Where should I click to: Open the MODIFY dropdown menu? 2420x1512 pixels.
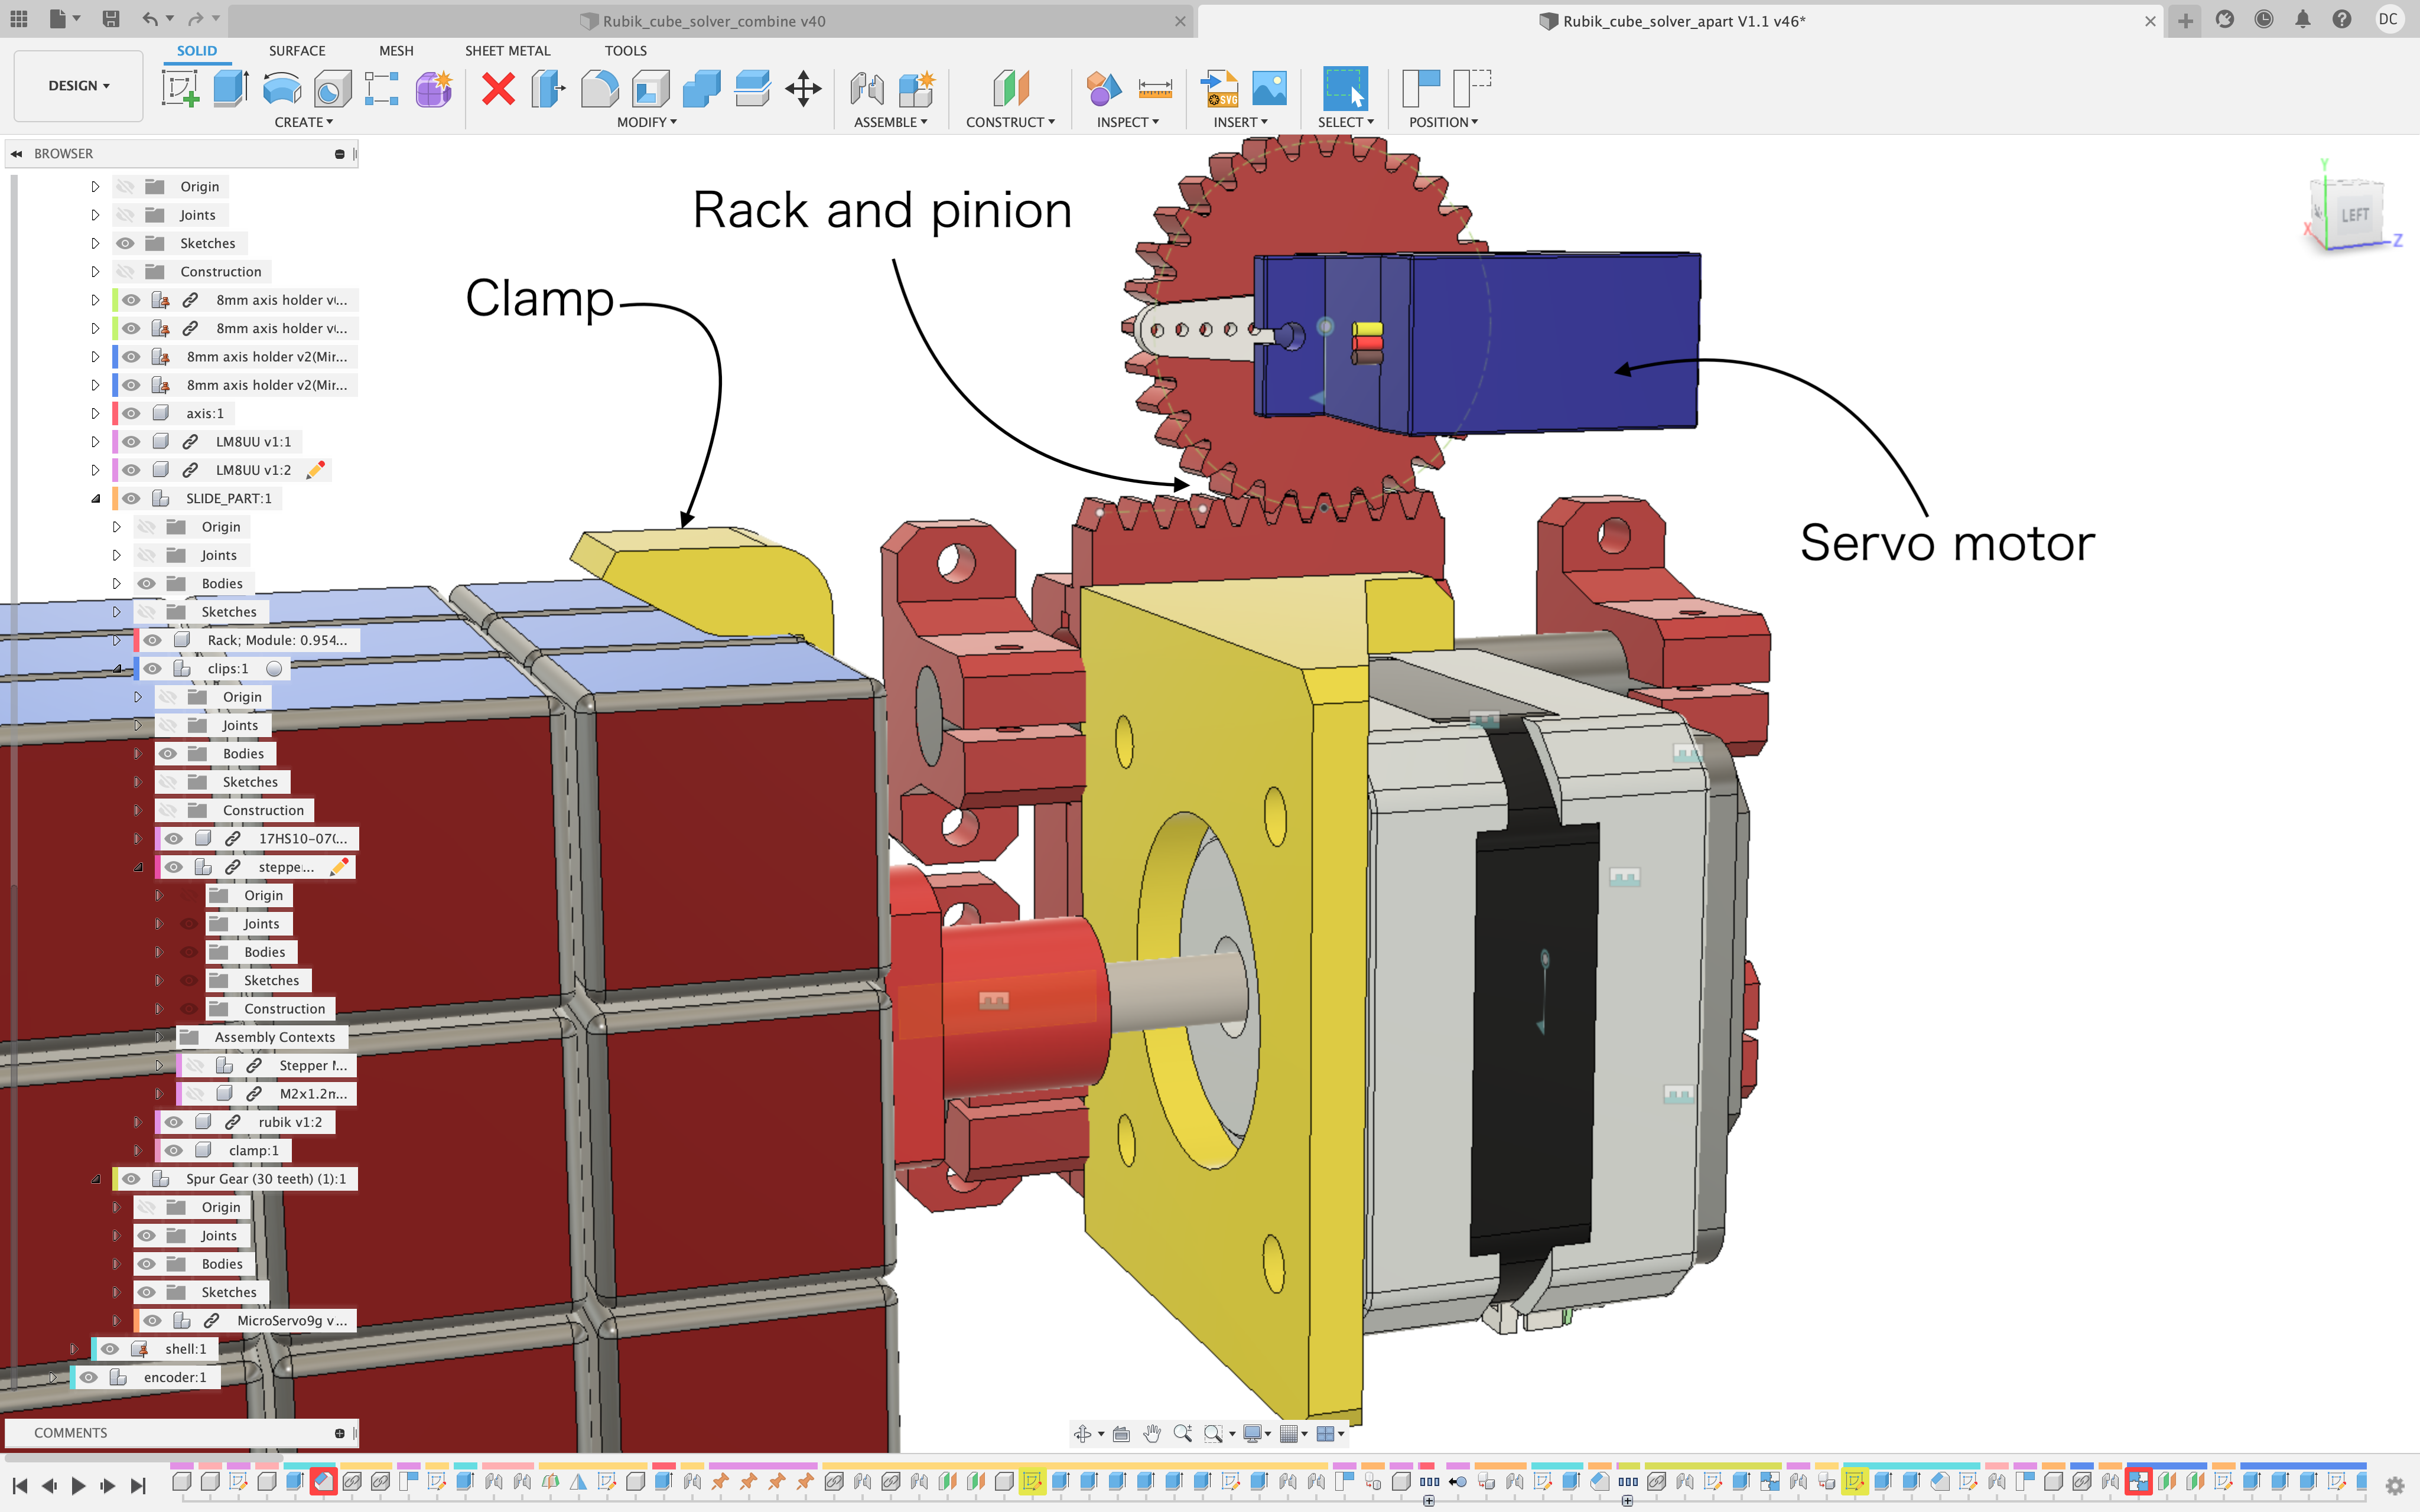tap(646, 122)
